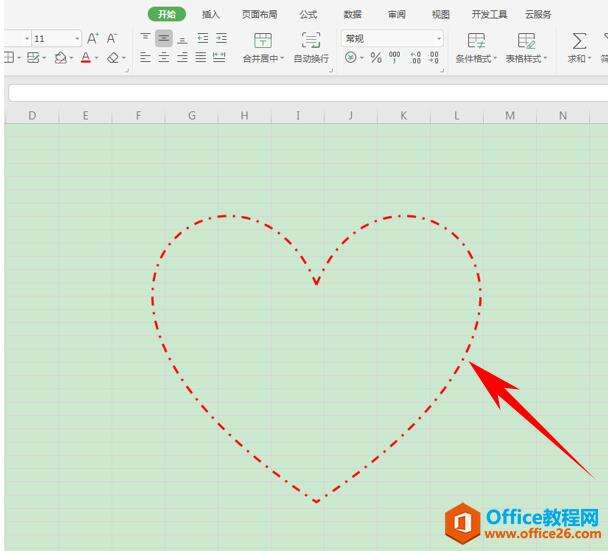Align text right in cell
Viewport: 608px width, 551px height.
coord(182,58)
